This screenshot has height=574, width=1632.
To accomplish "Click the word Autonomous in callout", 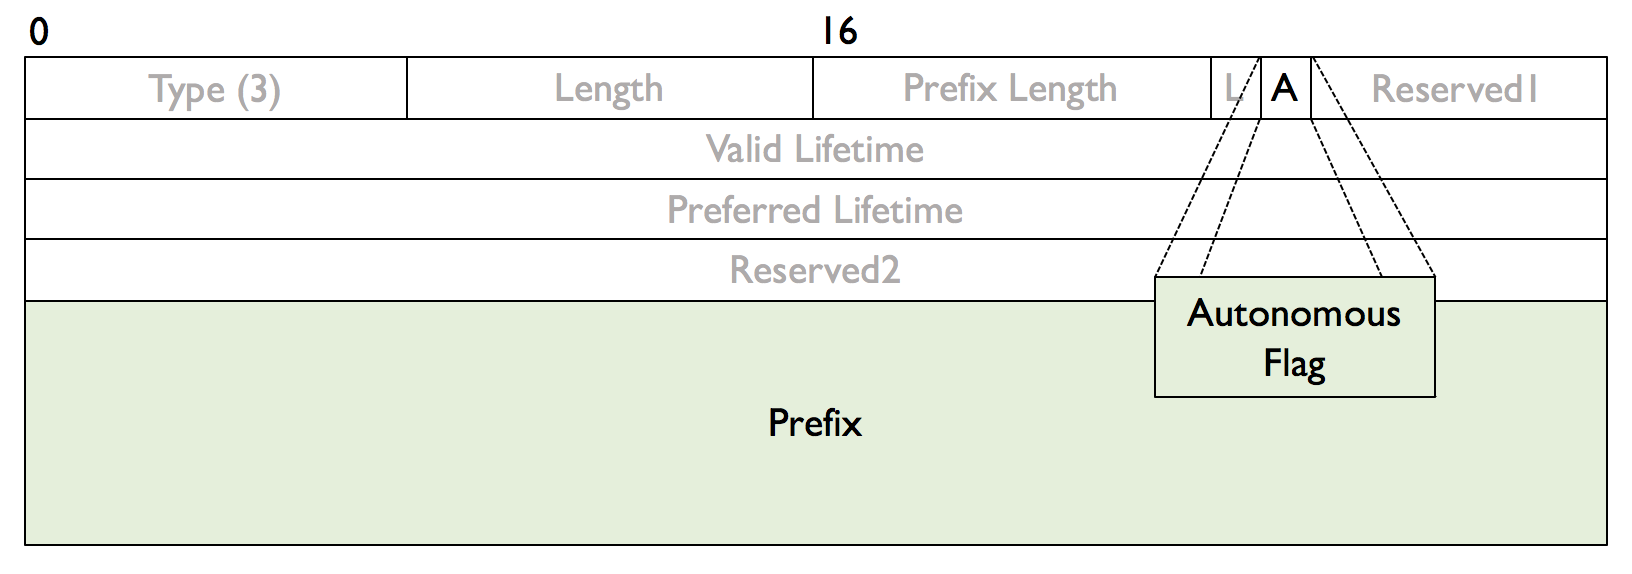I will (x=1294, y=314).
